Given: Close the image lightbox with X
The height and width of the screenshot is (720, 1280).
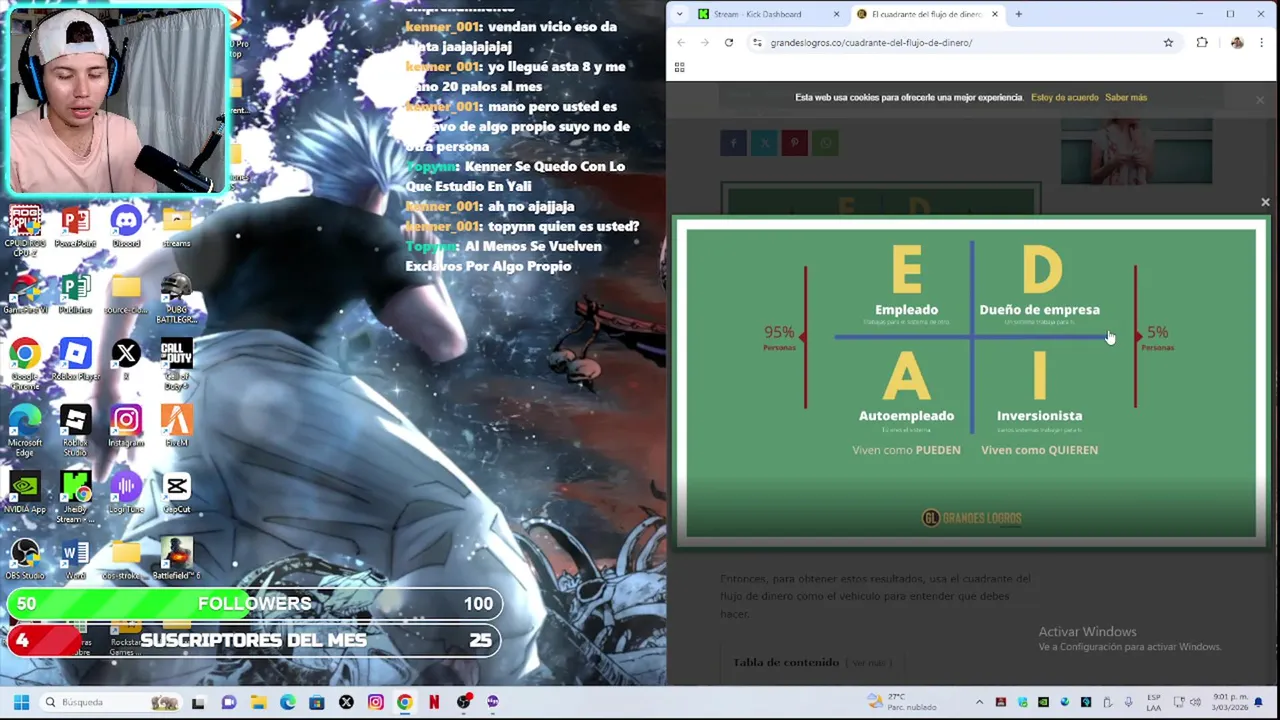Looking at the screenshot, I should click(x=1265, y=202).
